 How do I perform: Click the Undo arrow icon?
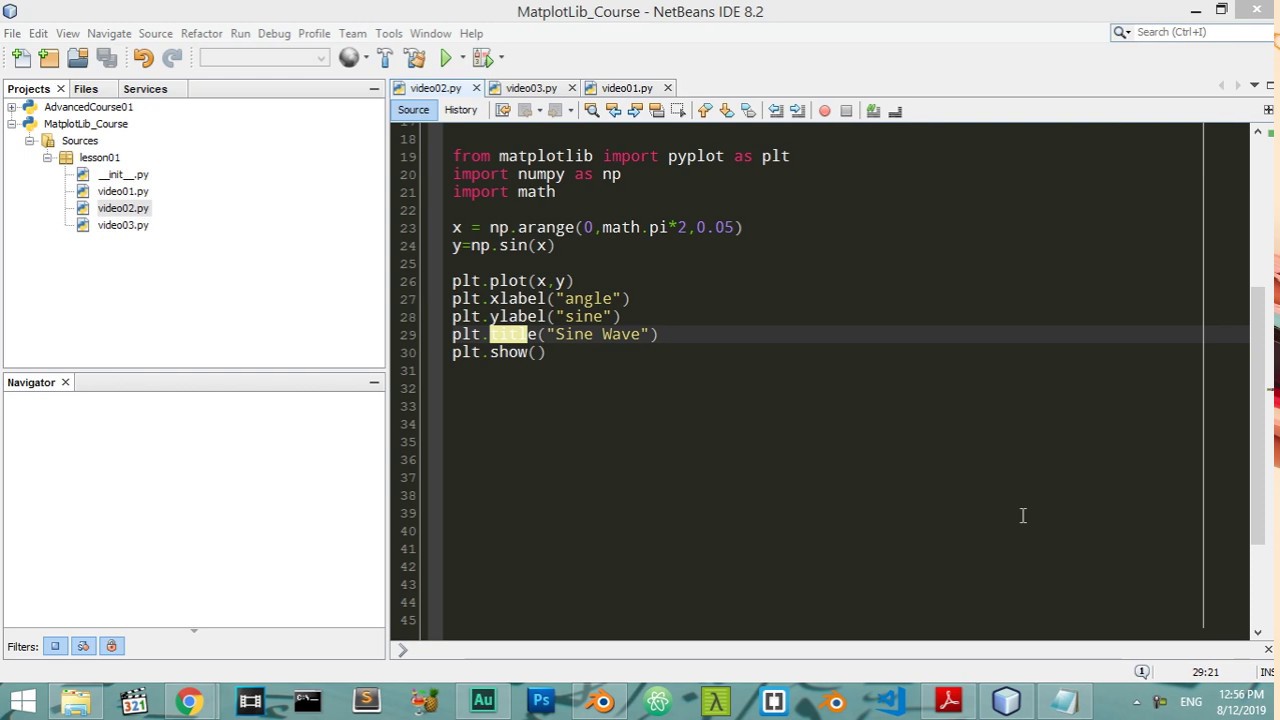pyautogui.click(x=143, y=58)
